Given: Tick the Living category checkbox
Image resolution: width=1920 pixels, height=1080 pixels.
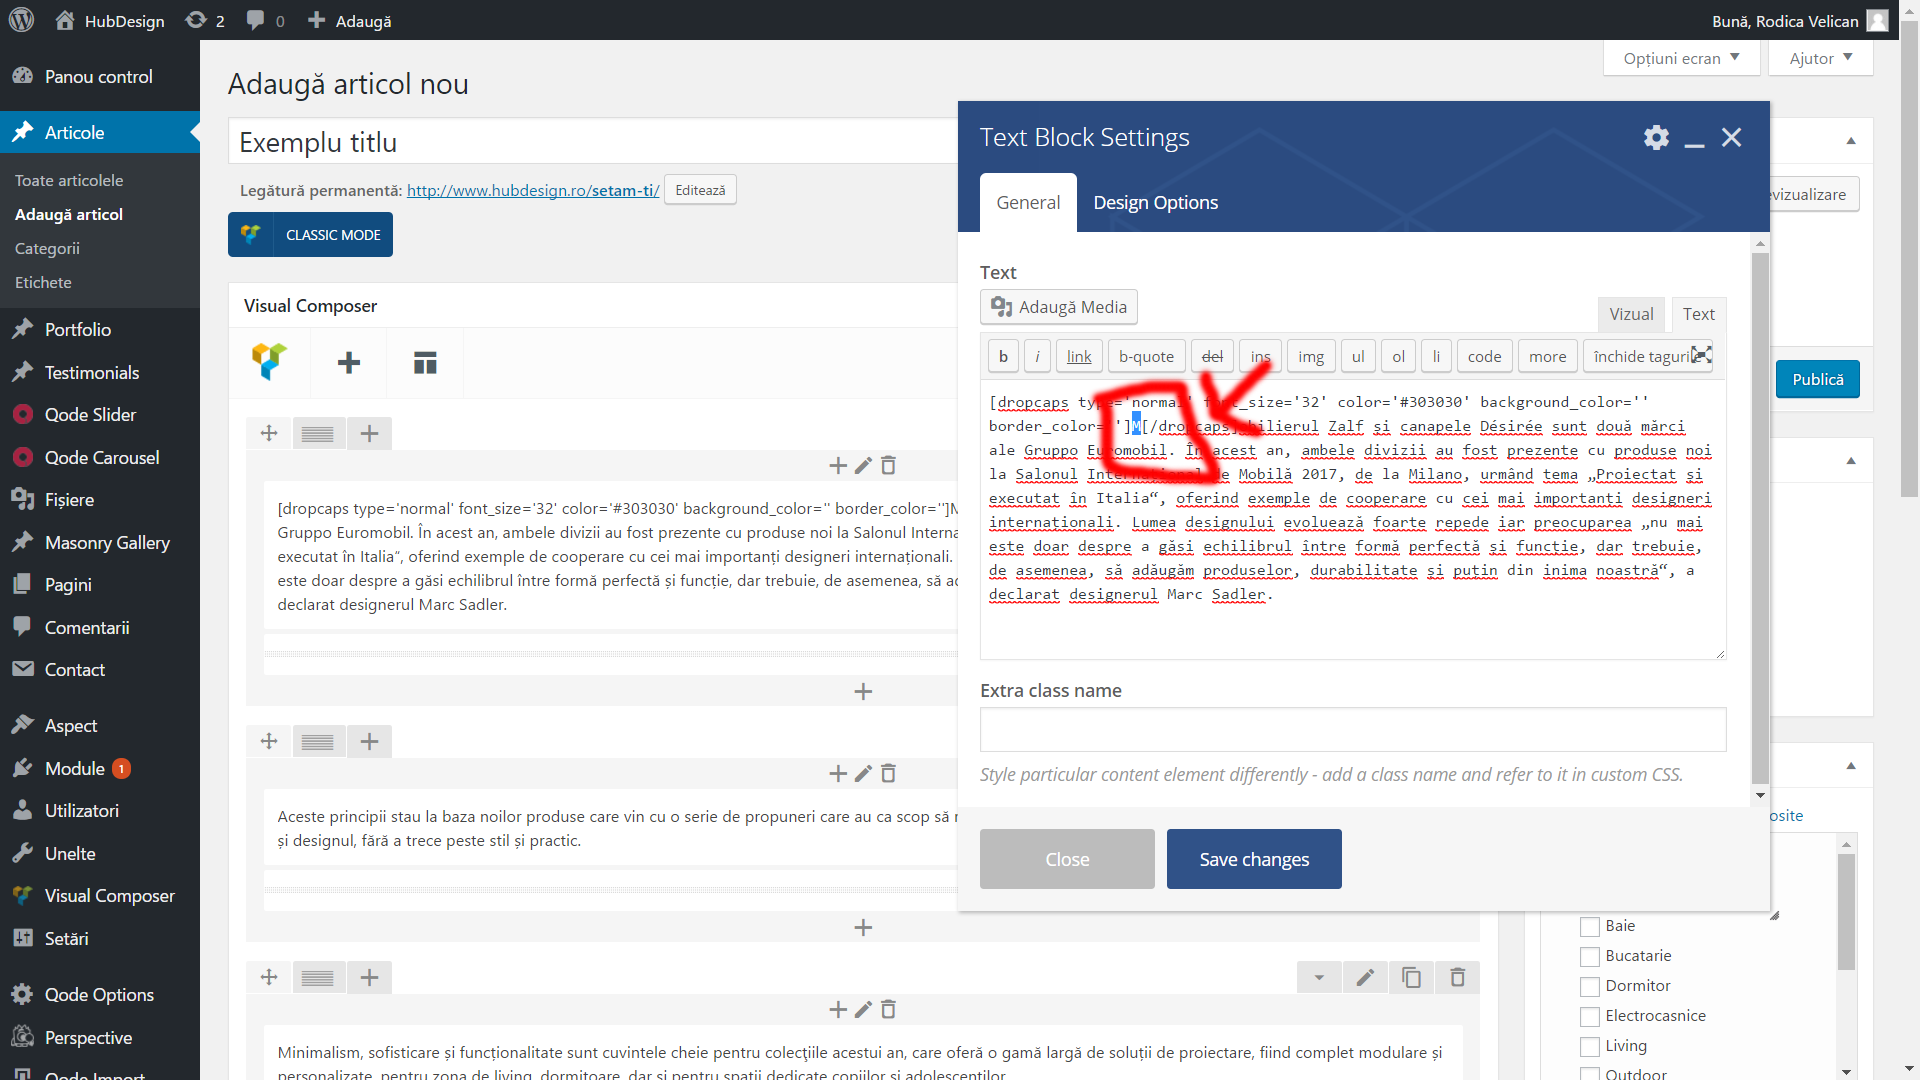Looking at the screenshot, I should pos(1590,1046).
